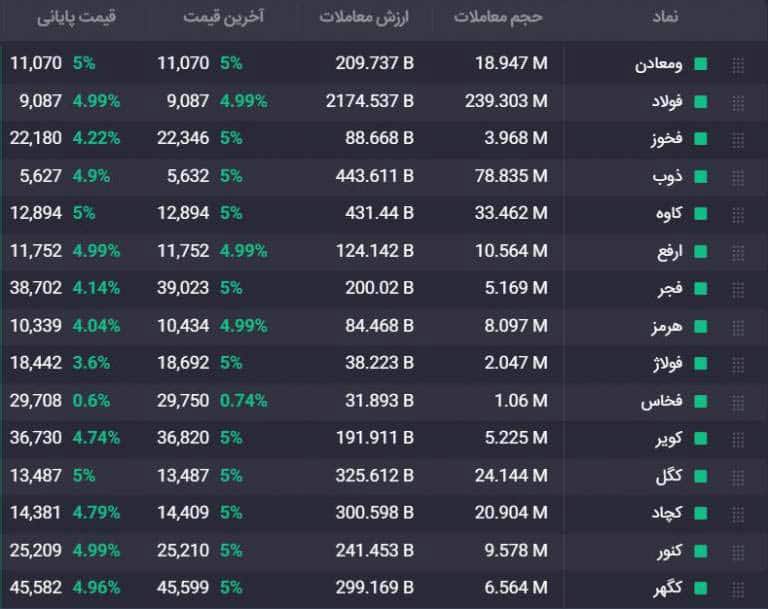
Task: Click the drag handle on the کگهر row
Action: click(x=738, y=588)
